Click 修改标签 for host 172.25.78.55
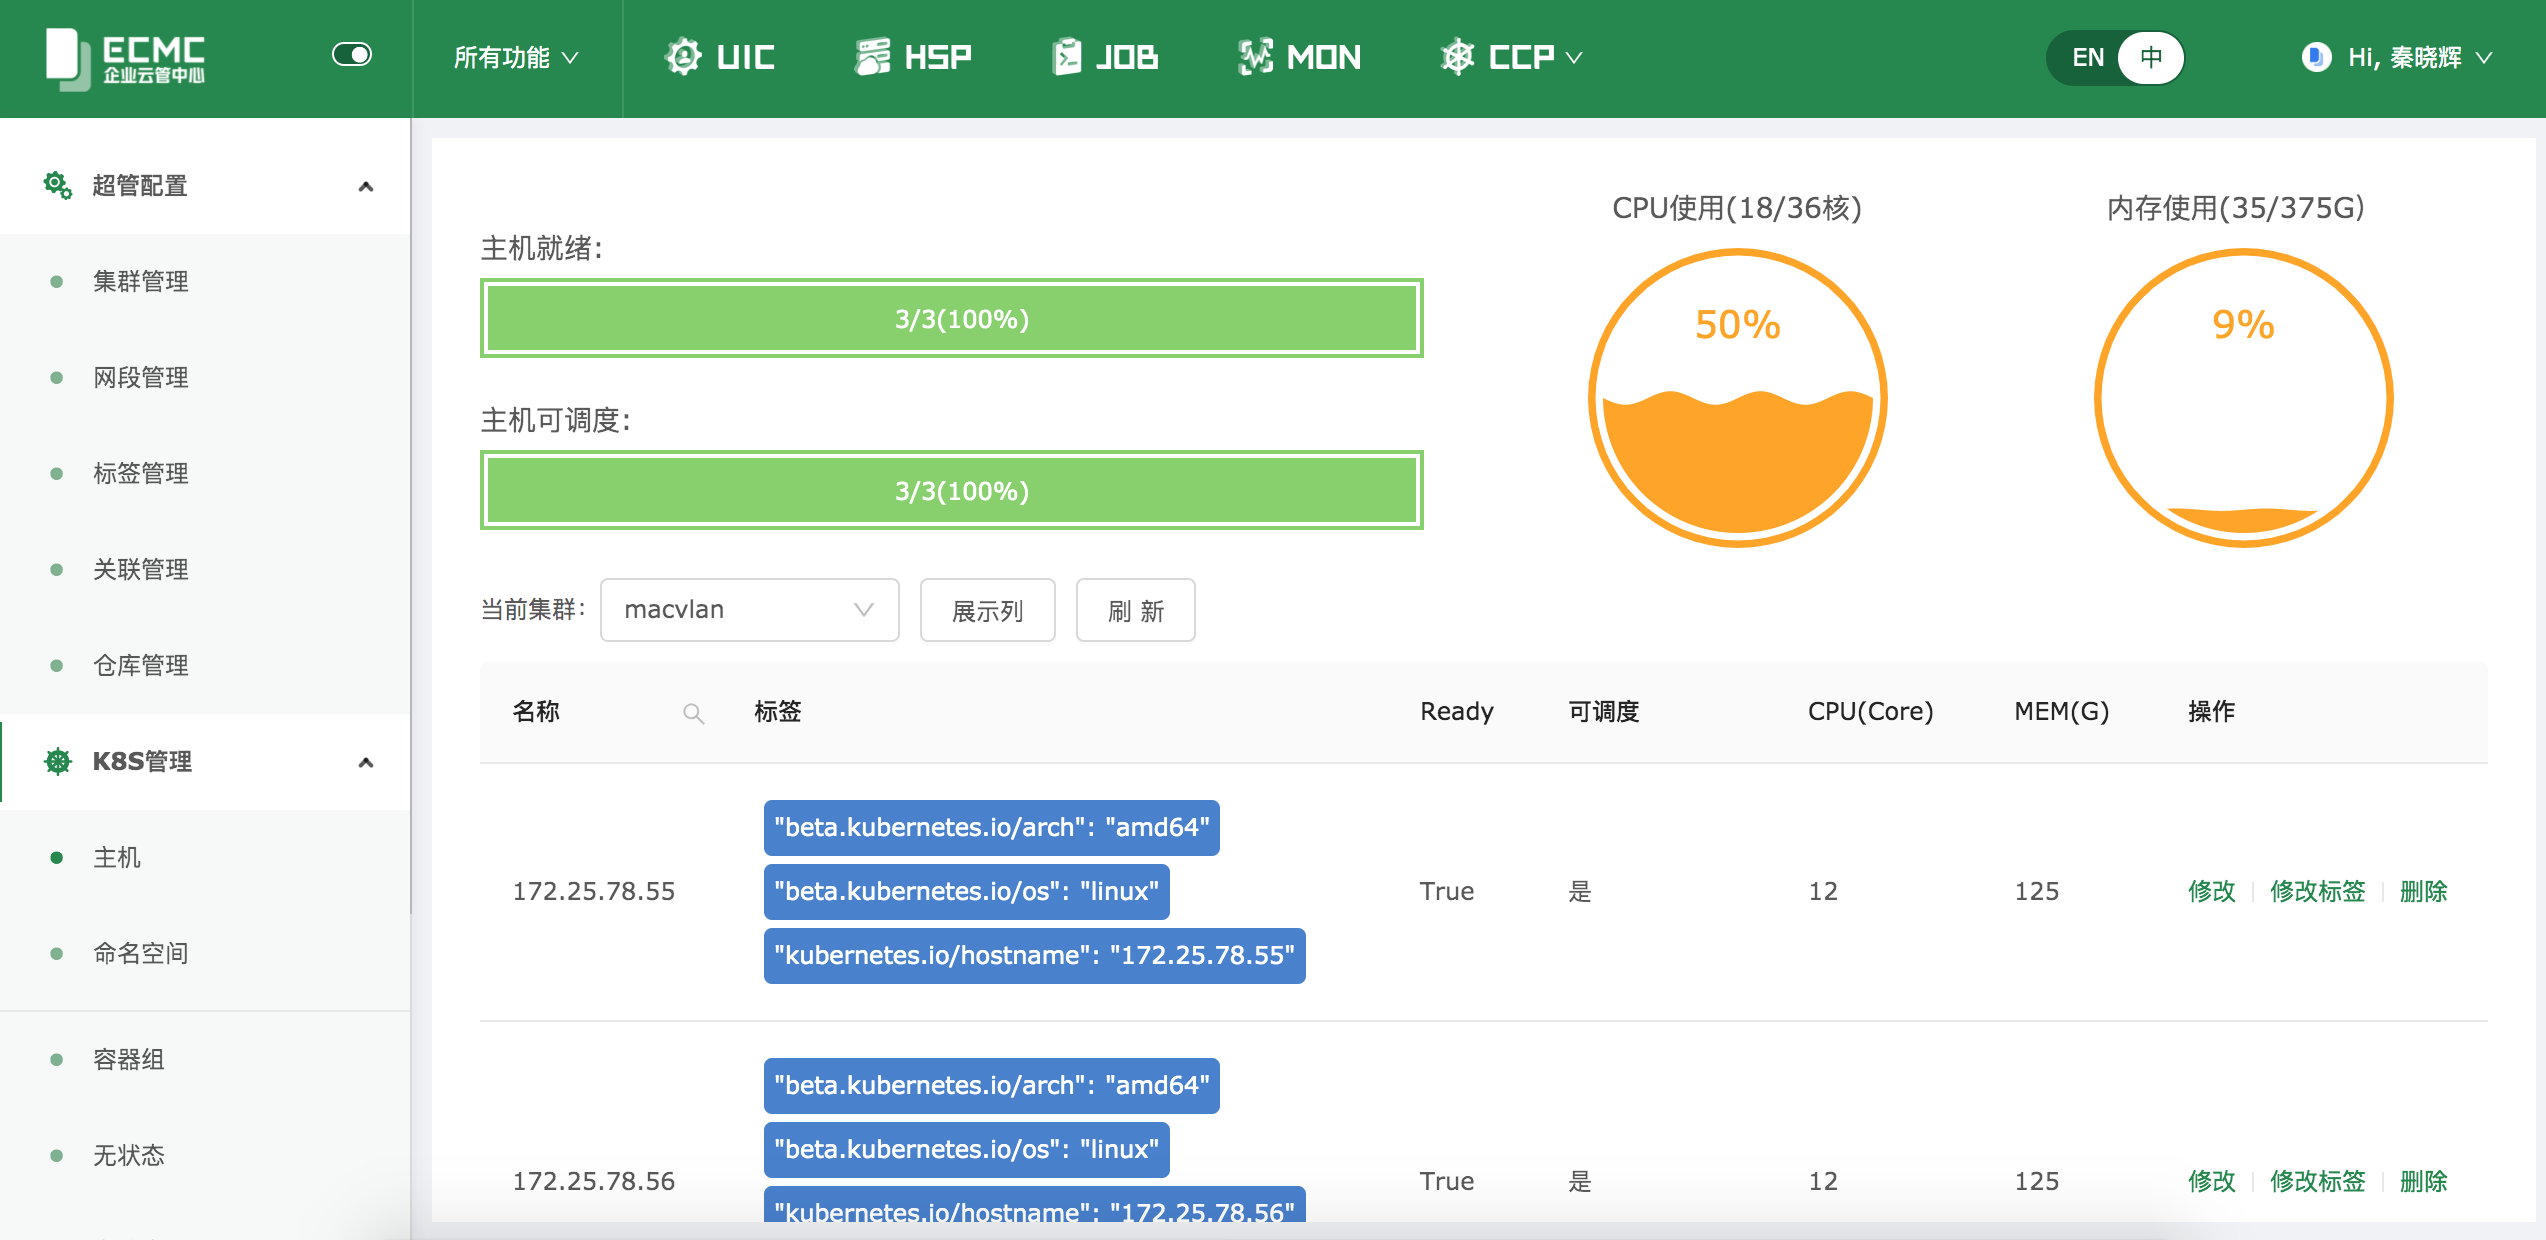Screen dimensions: 2546x1240 2317,891
